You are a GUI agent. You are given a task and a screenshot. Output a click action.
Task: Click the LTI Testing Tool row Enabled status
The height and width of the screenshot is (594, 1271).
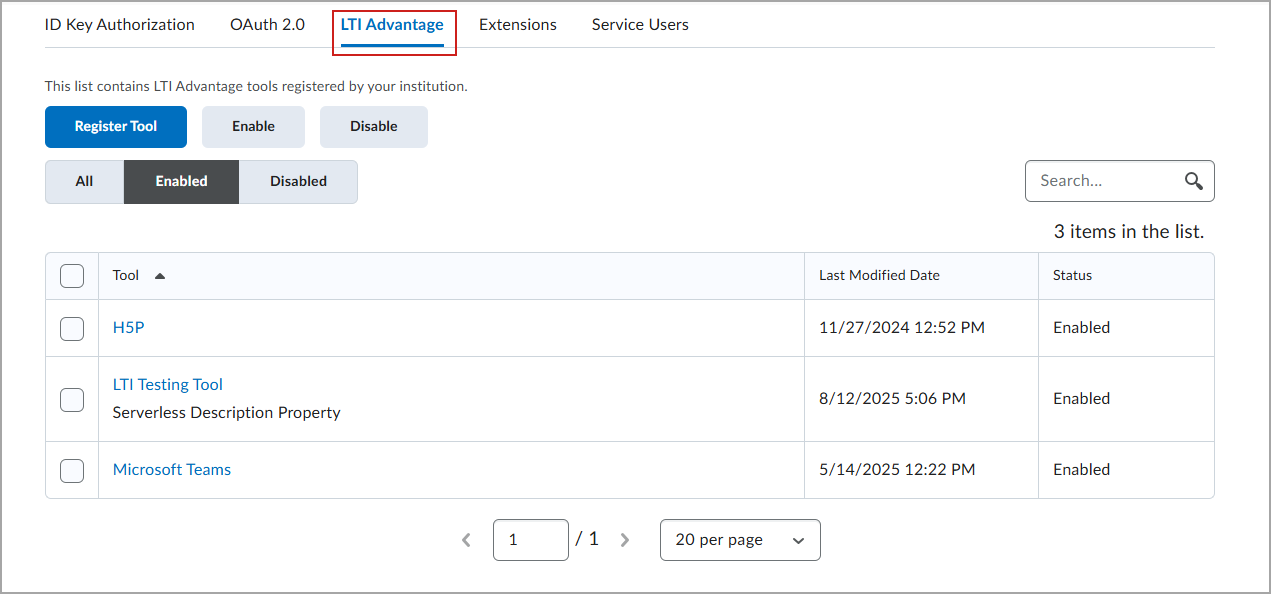[1081, 399]
